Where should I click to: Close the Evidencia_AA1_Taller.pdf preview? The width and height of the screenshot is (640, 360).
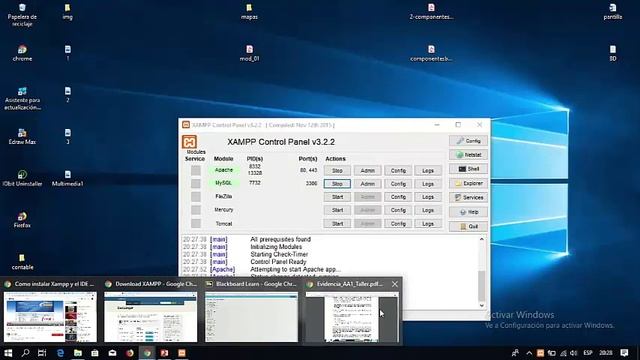pyautogui.click(x=395, y=284)
